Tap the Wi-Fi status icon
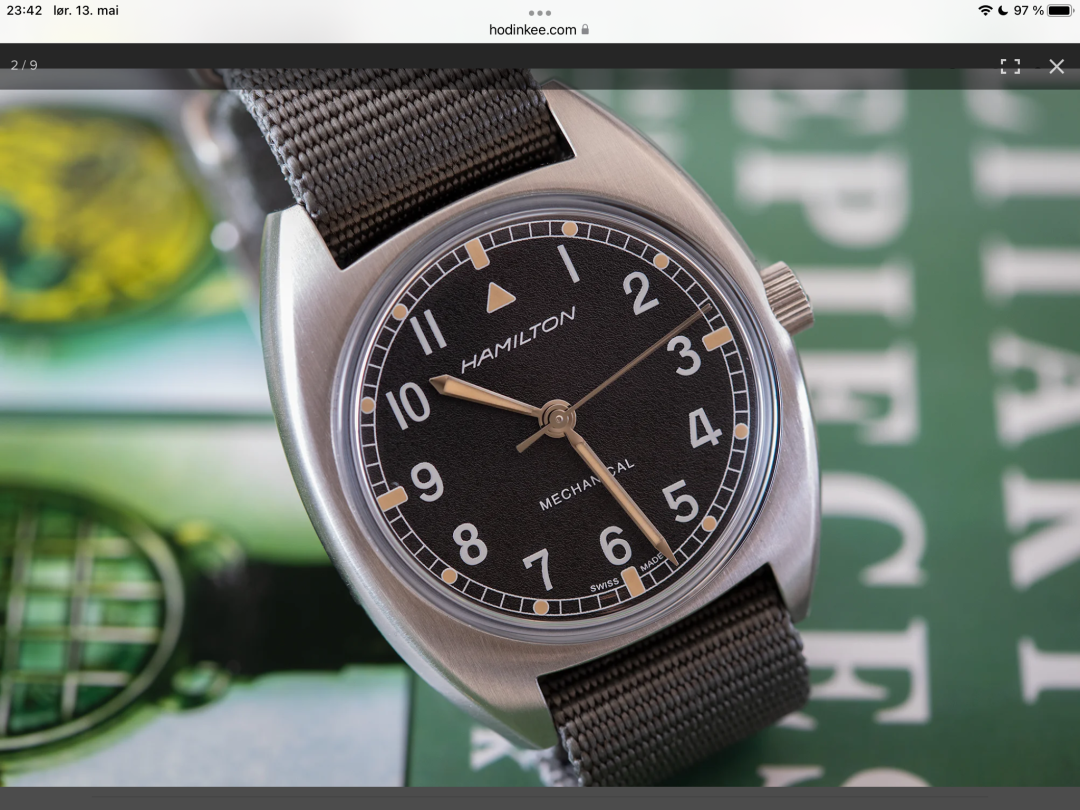 [x=985, y=10]
